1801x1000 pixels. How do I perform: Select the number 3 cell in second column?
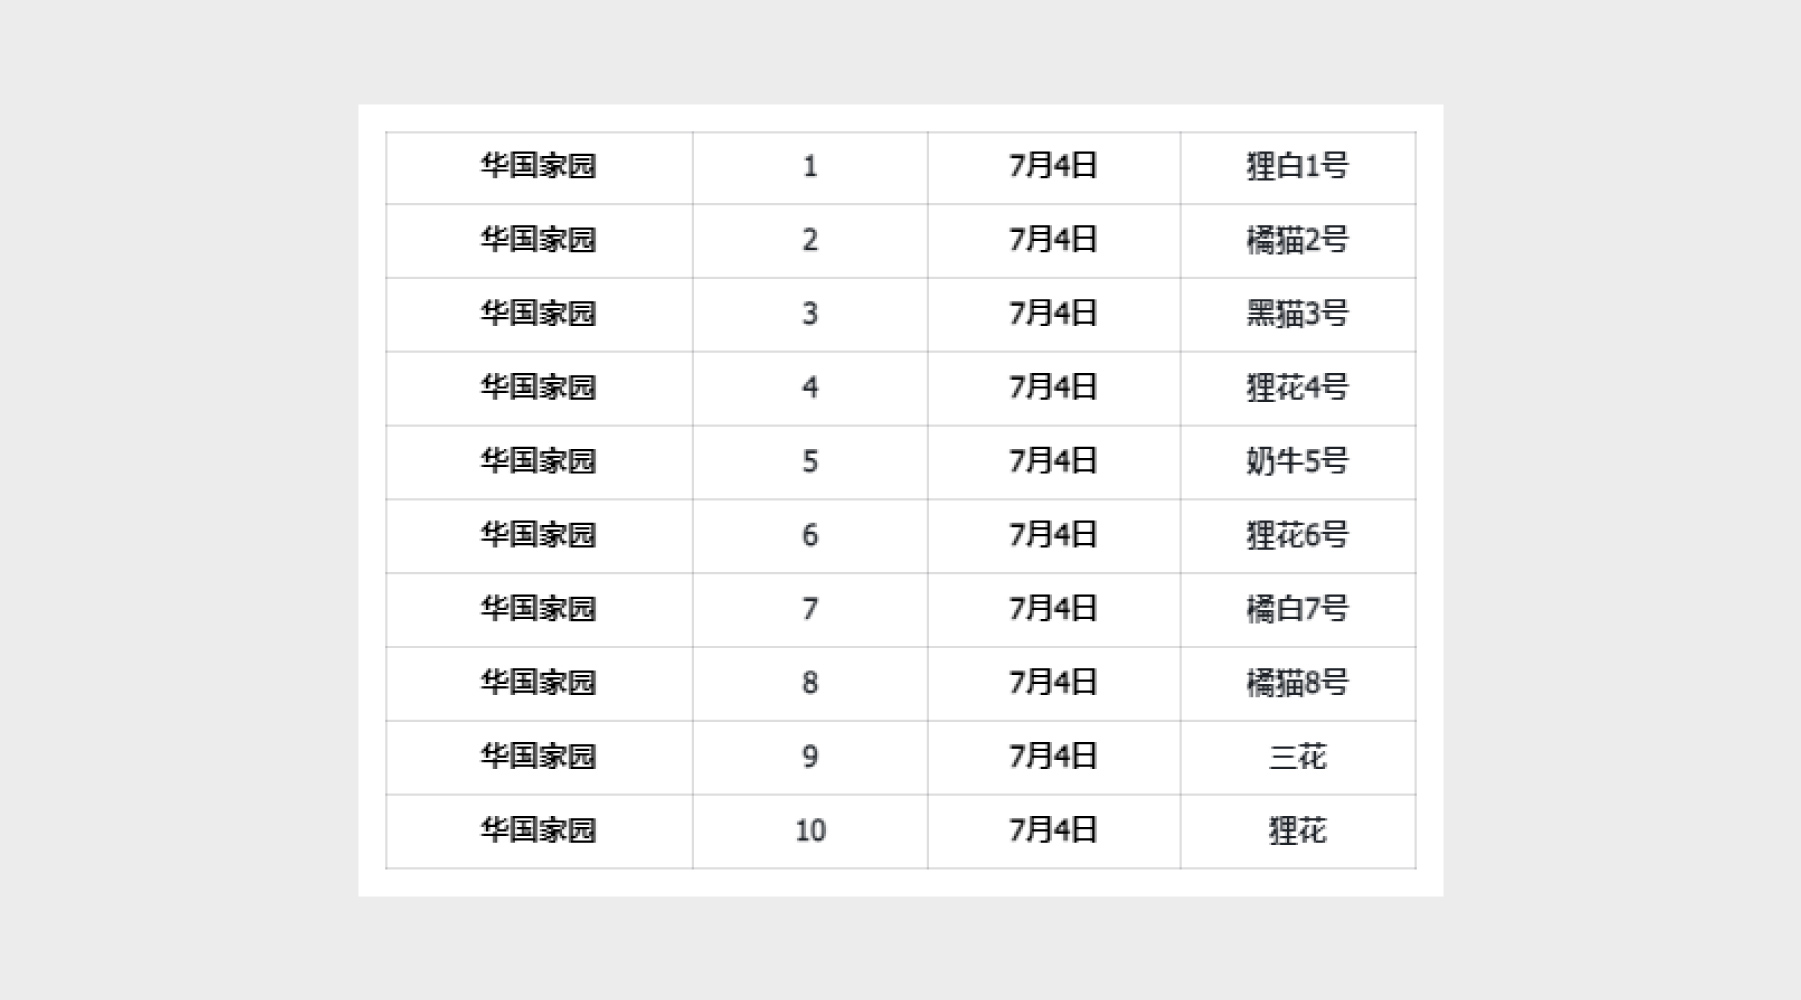[x=810, y=314]
